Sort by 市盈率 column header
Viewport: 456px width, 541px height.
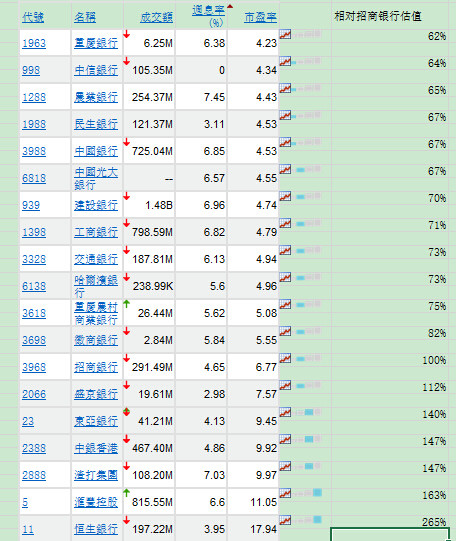pyautogui.click(x=260, y=17)
